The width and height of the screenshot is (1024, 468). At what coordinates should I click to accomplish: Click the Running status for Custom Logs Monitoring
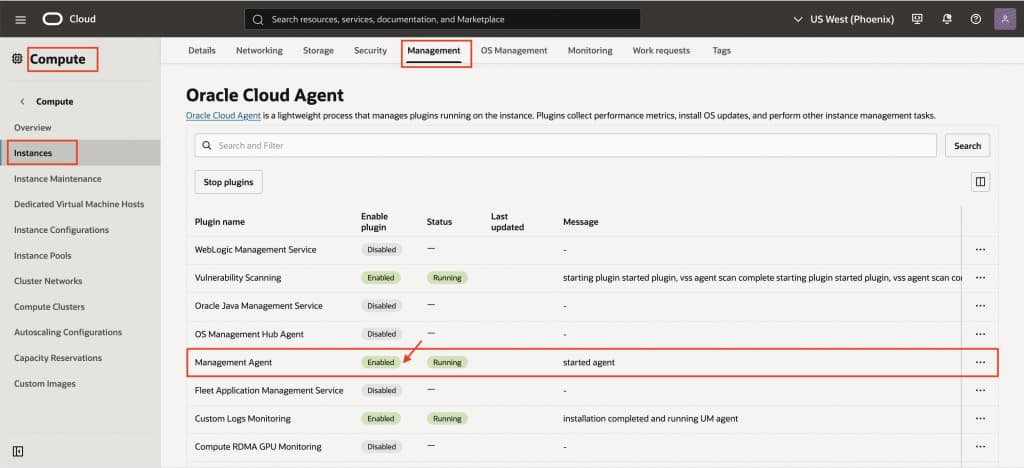447,418
